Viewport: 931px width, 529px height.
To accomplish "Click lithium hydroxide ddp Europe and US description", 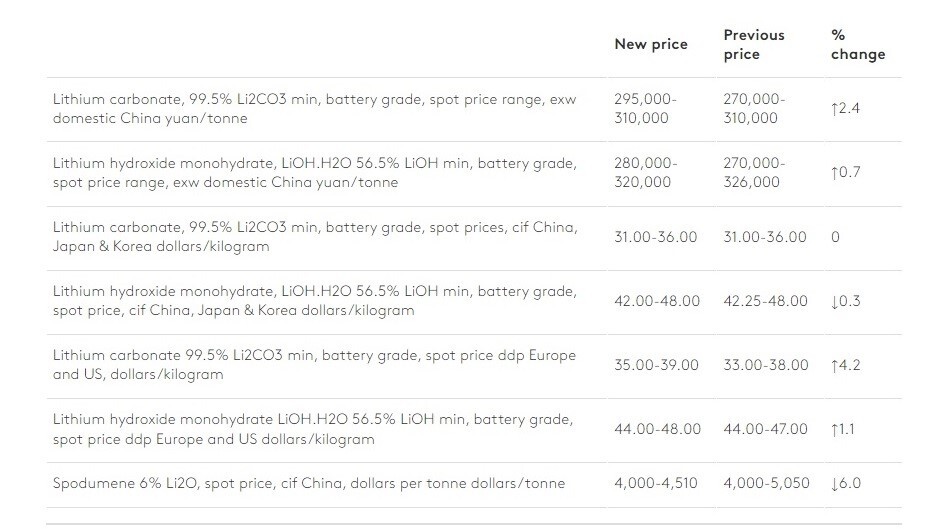I will pyautogui.click(x=313, y=429).
